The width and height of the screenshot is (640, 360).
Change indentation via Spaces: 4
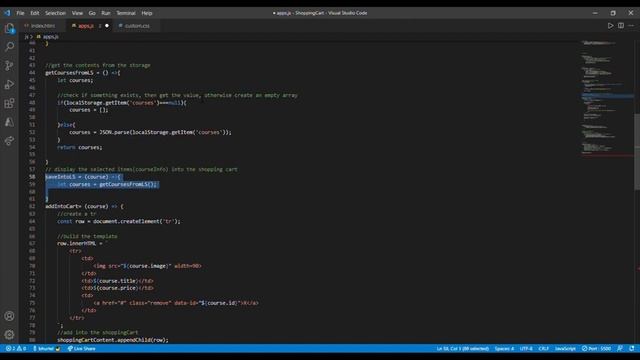(x=504, y=349)
